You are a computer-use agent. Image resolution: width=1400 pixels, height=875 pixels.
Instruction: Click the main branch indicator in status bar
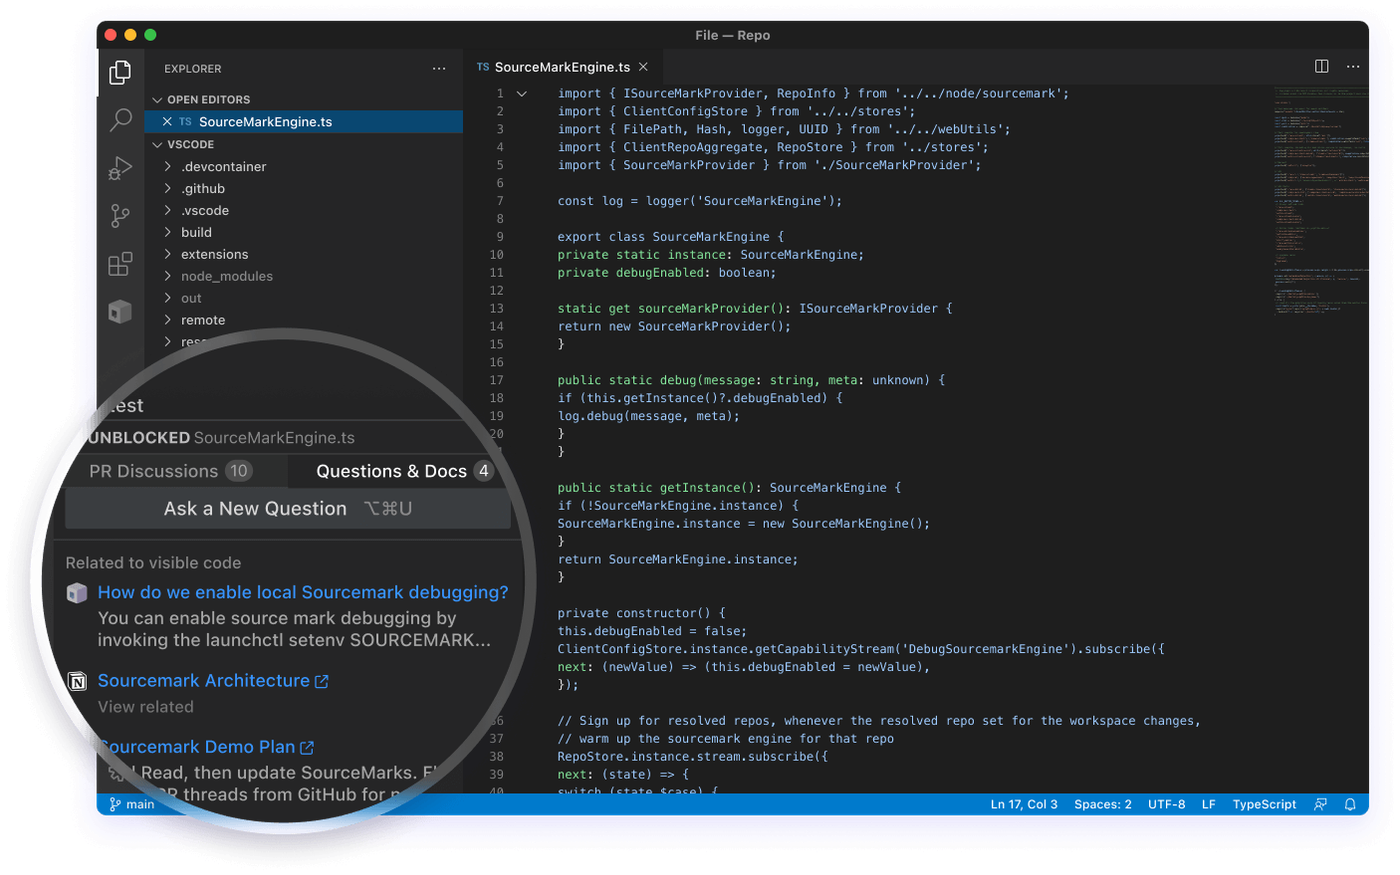[x=132, y=804]
